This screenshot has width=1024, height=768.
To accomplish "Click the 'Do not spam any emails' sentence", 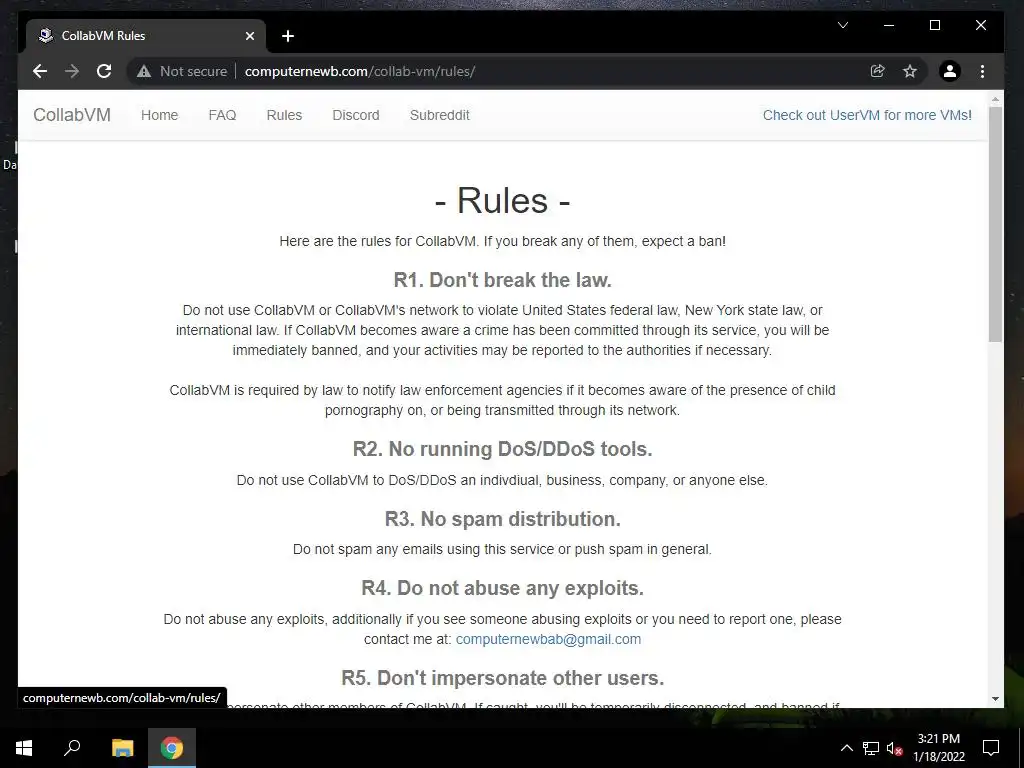I will tap(502, 549).
